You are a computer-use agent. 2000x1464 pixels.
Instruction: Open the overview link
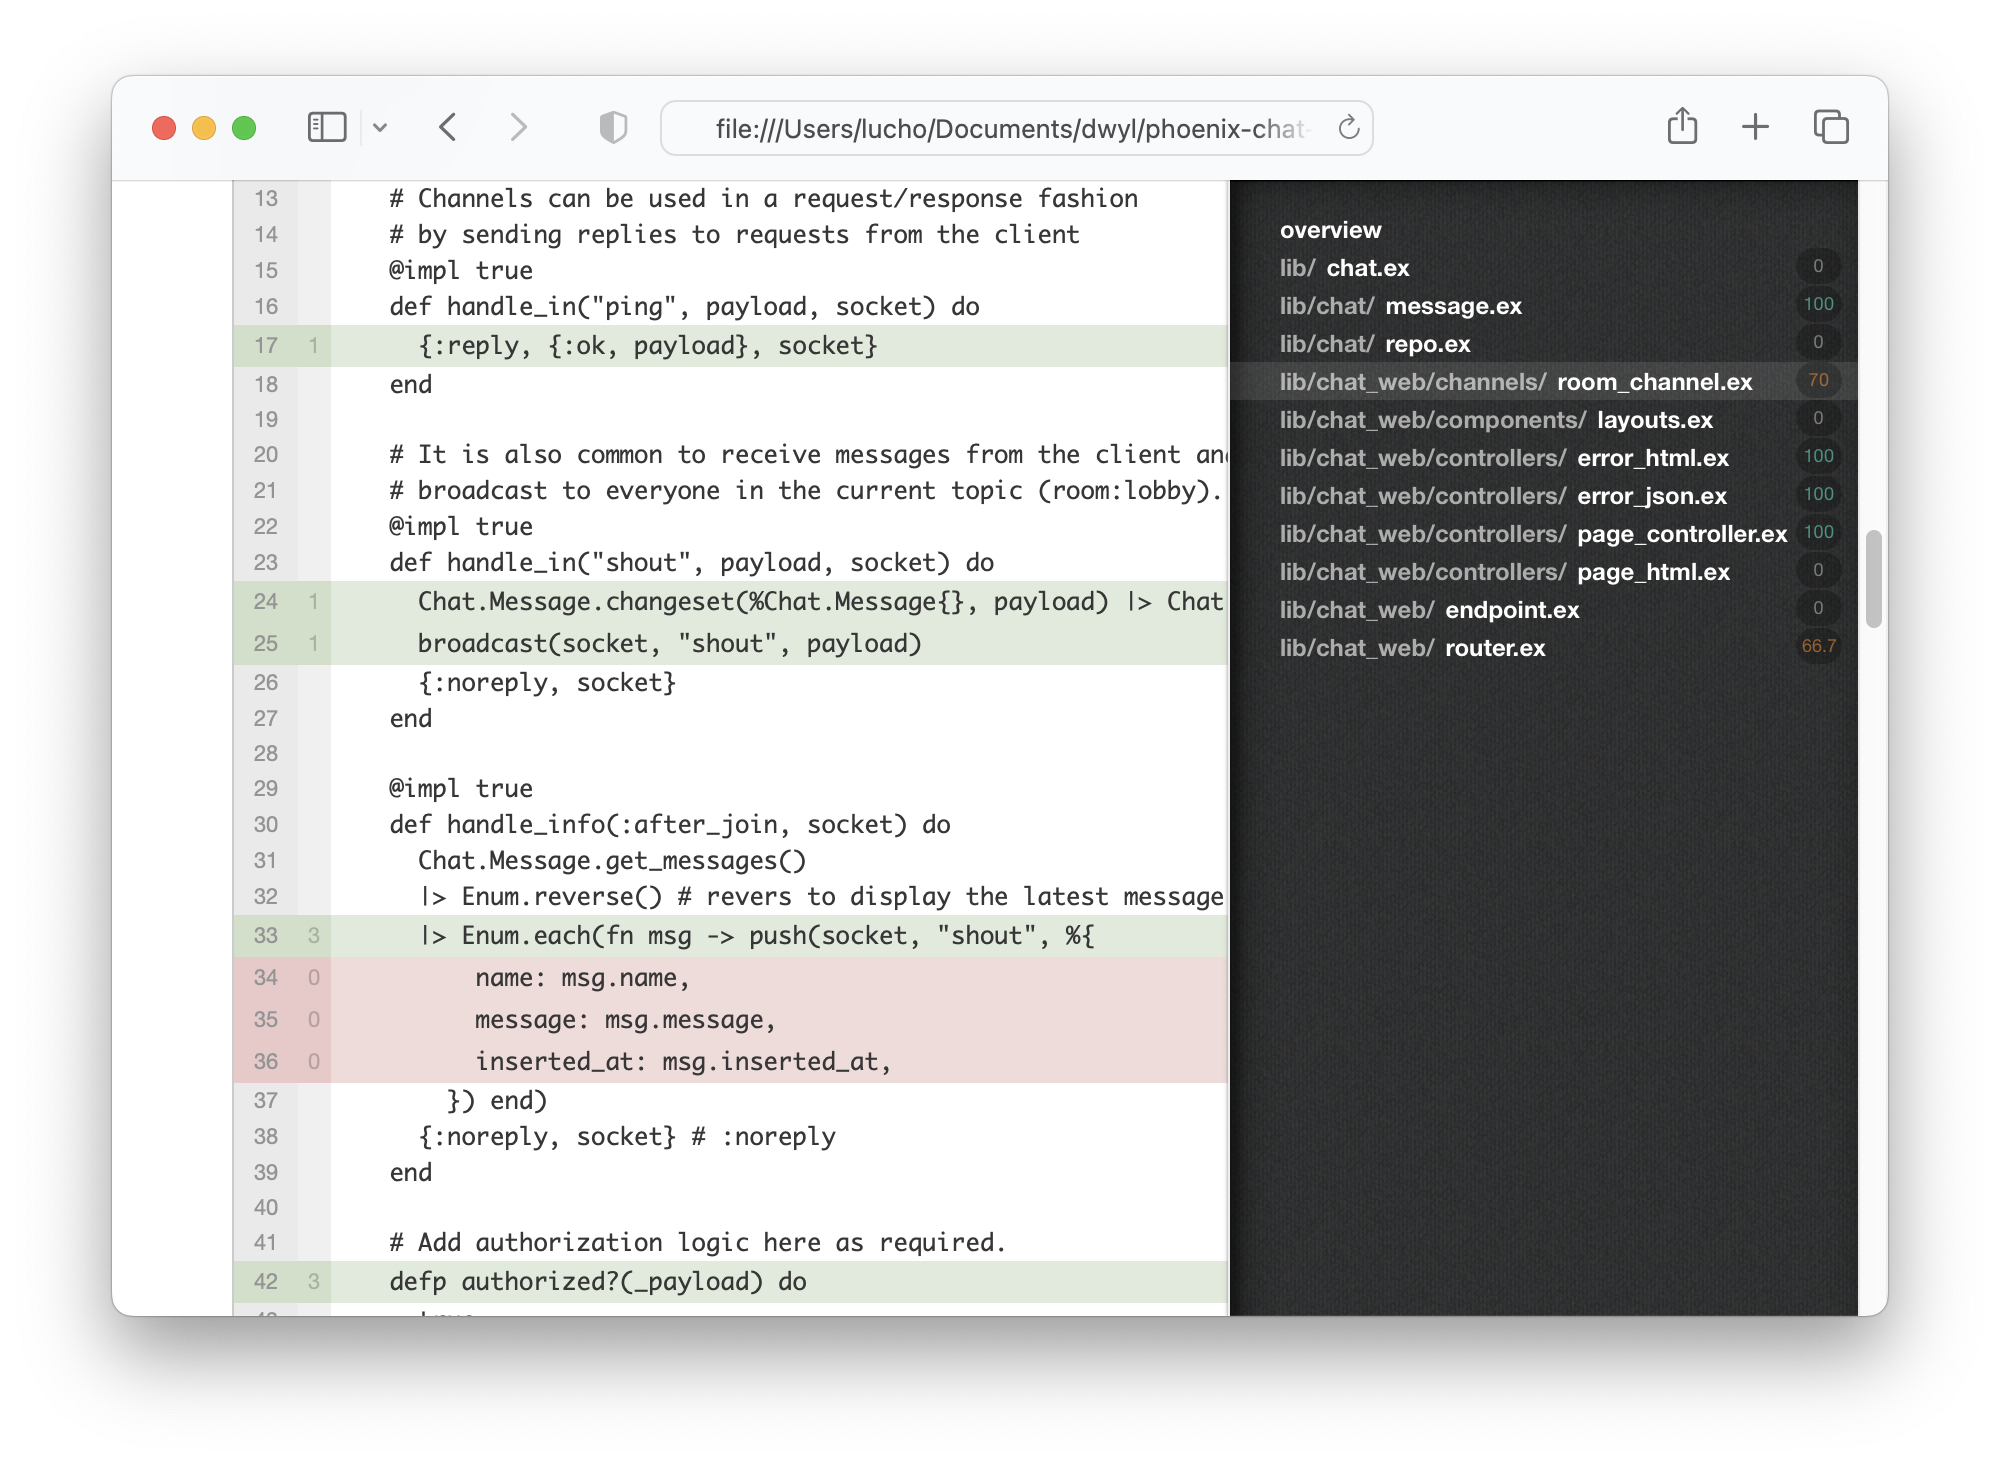[1330, 230]
